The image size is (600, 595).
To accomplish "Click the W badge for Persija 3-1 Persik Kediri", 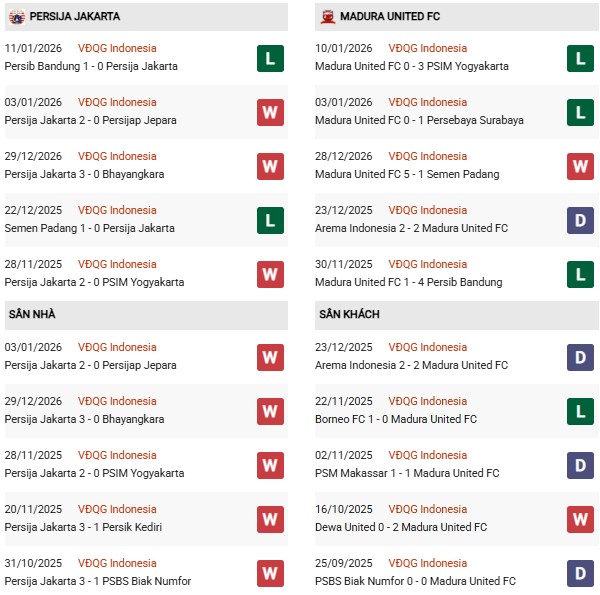I will (270, 519).
